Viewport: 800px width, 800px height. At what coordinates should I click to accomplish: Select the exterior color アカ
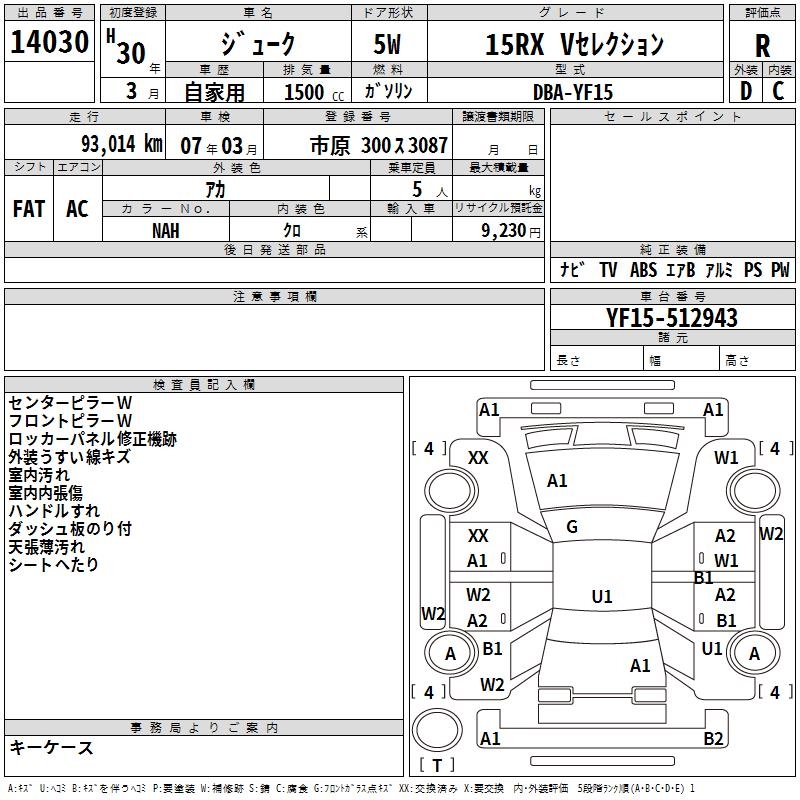(x=215, y=190)
